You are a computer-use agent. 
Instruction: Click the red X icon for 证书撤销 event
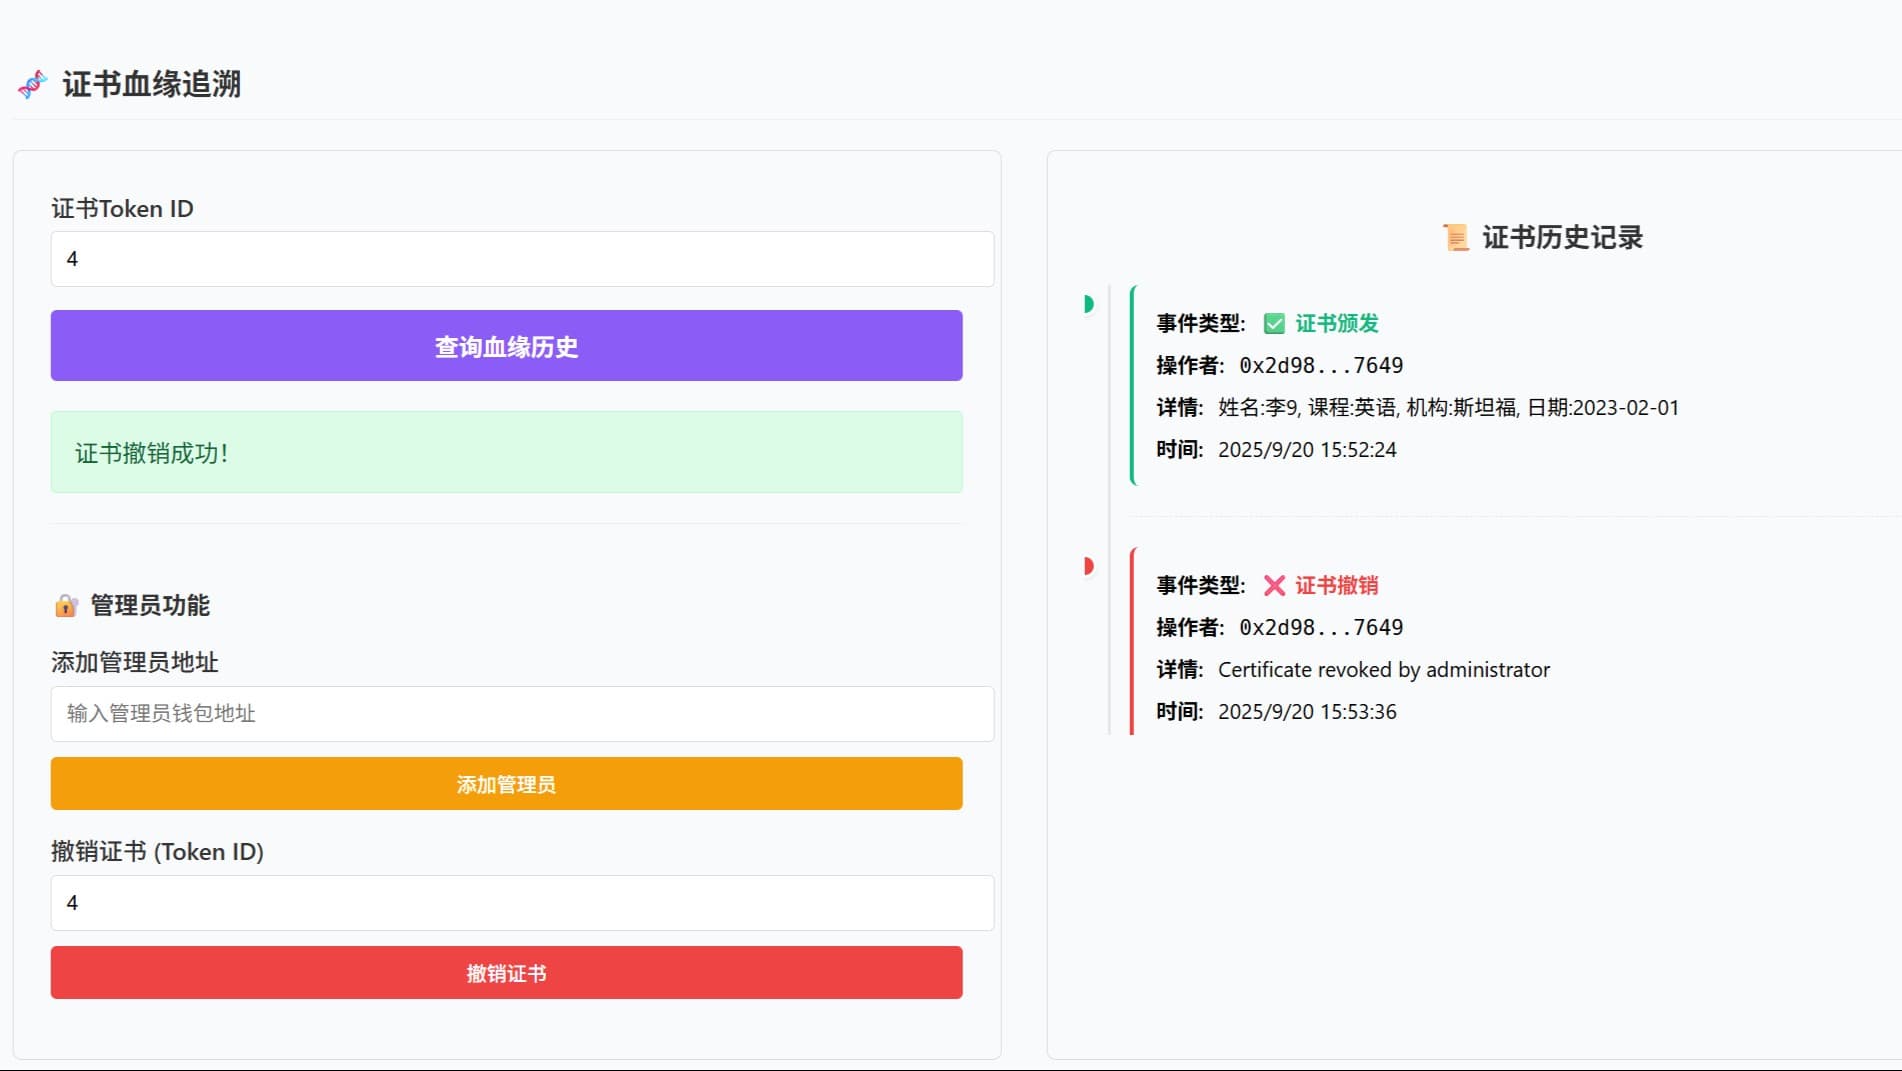(x=1274, y=585)
